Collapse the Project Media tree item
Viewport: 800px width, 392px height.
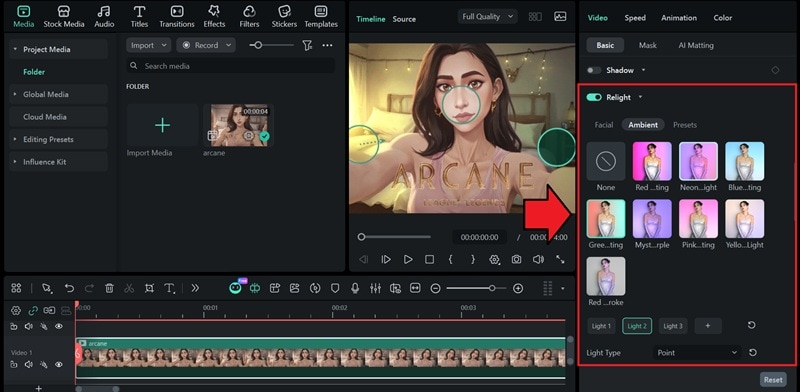click(x=15, y=50)
